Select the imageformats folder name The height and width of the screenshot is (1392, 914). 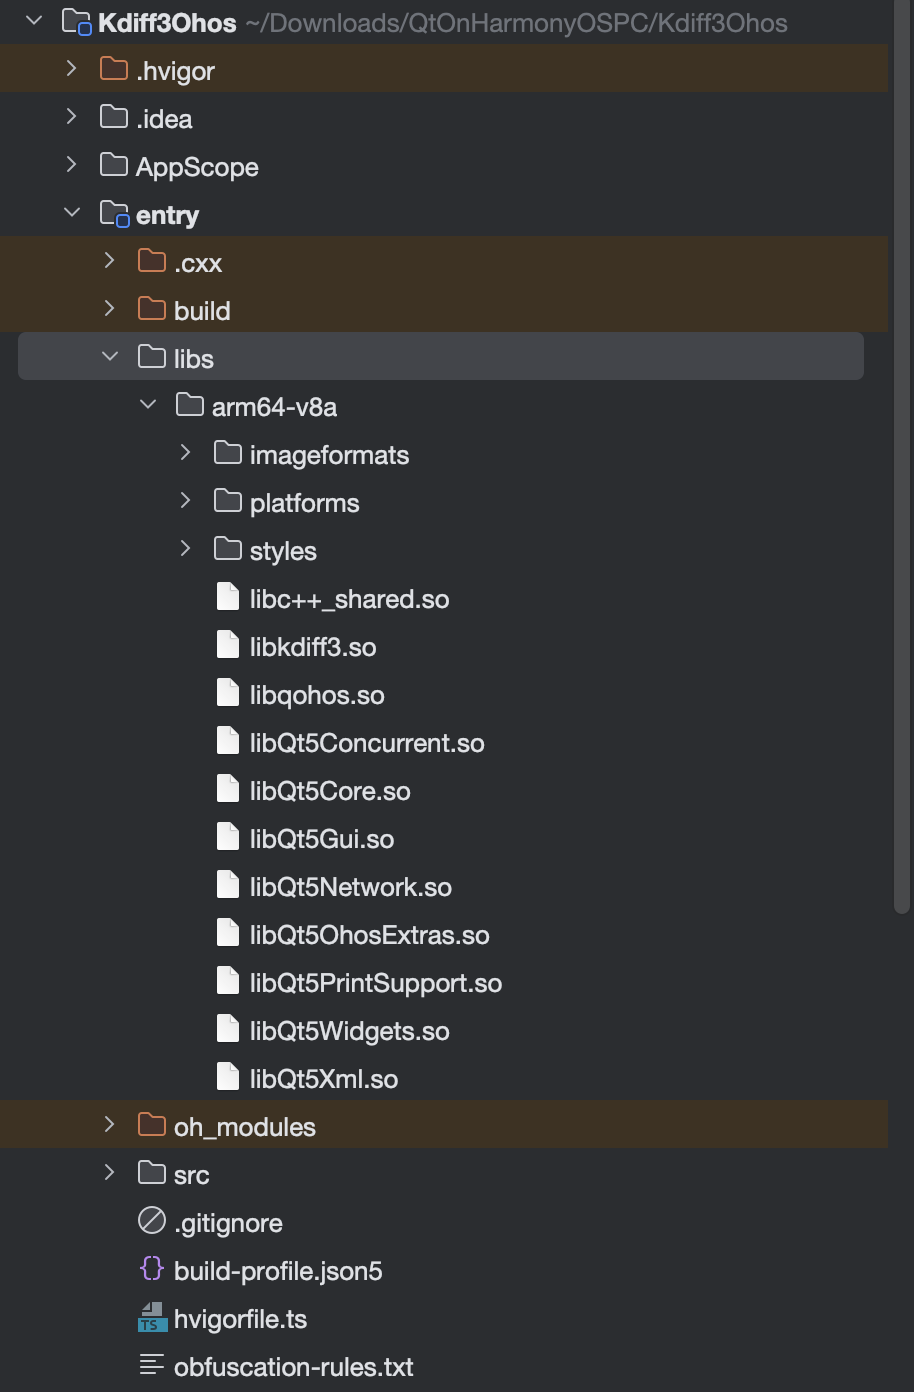tap(329, 455)
